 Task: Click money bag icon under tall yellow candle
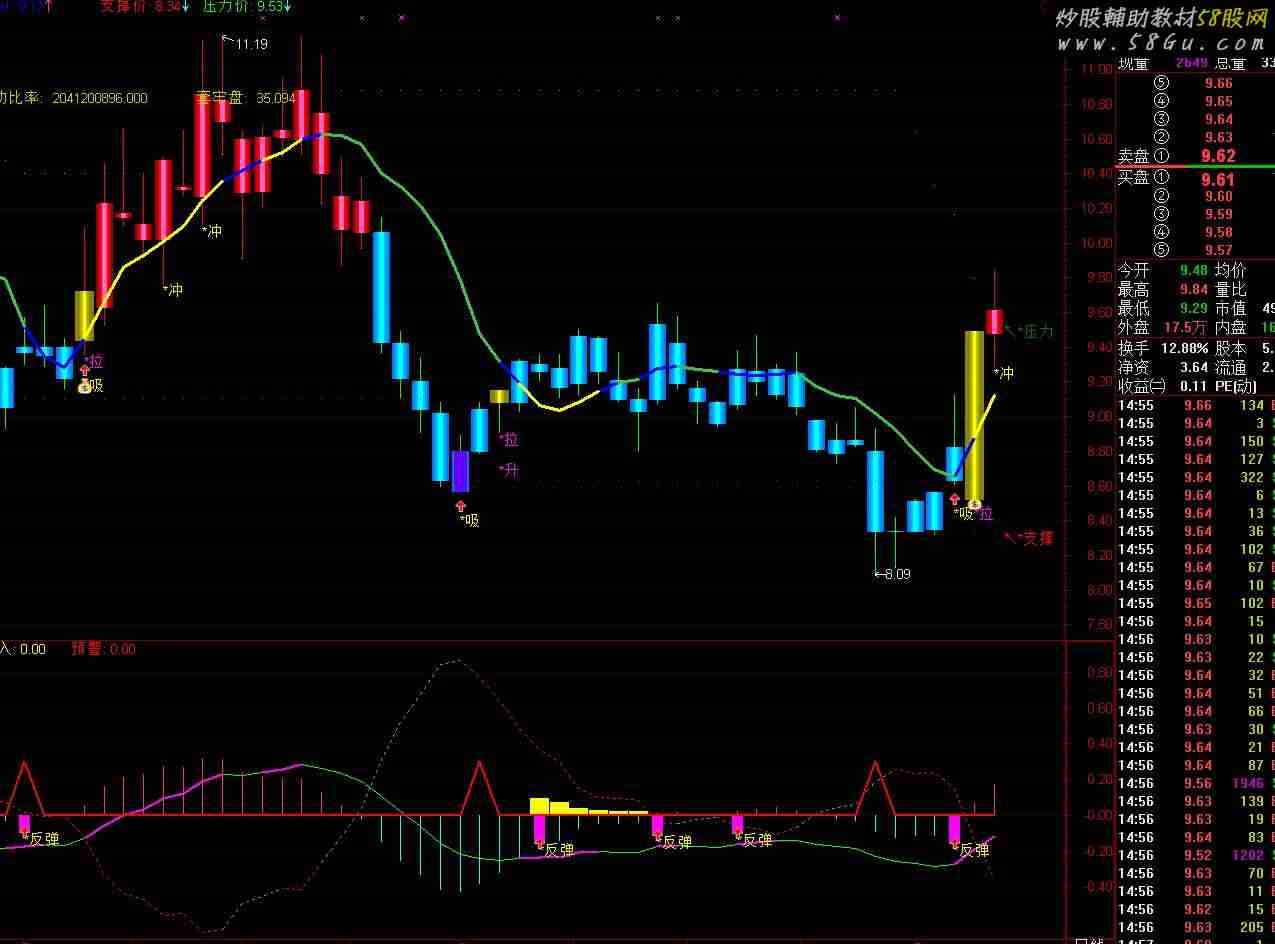pyautogui.click(x=973, y=505)
